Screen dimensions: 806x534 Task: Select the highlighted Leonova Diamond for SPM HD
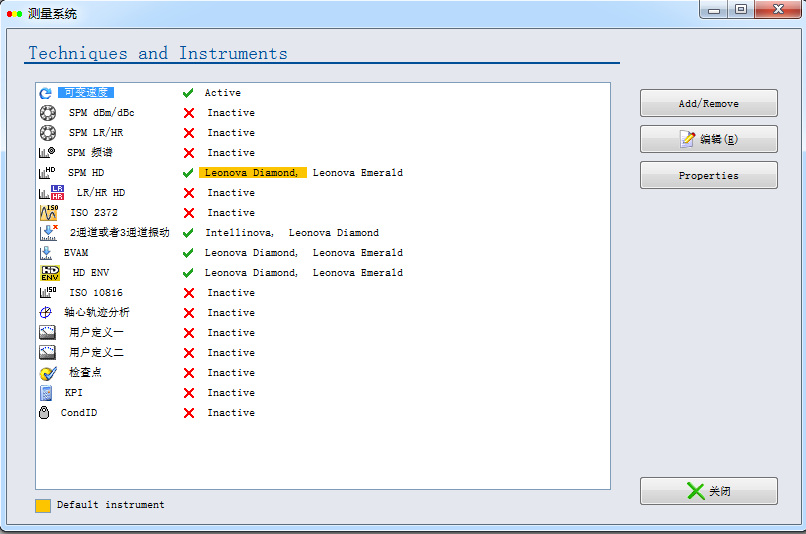coord(251,173)
